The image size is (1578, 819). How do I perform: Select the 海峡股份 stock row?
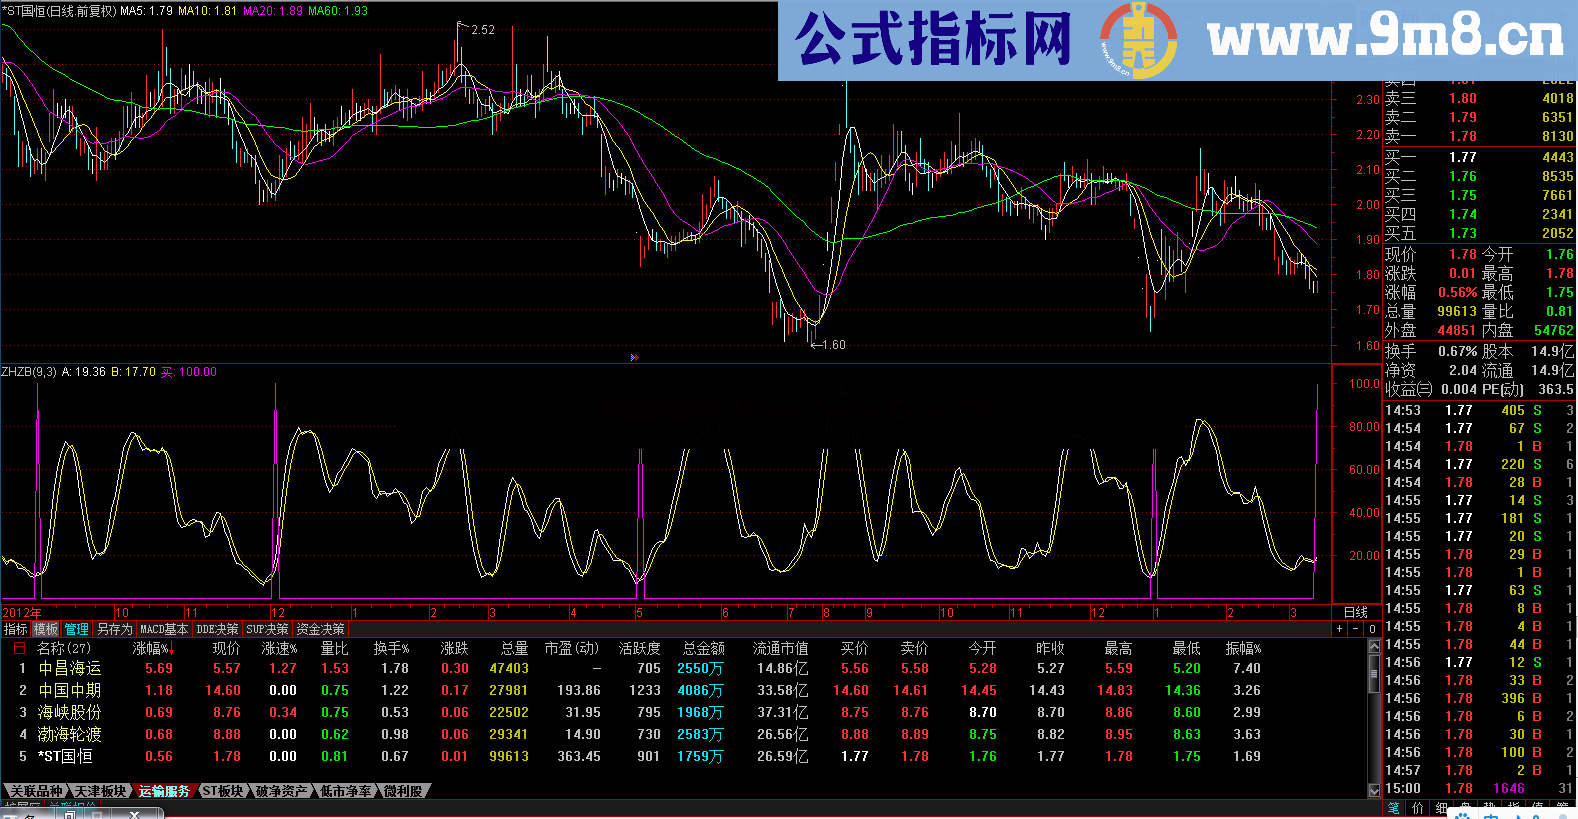click(x=683, y=712)
